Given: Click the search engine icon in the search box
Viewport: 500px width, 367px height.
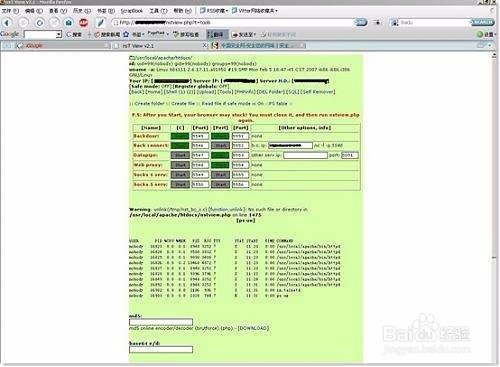Looking at the screenshot, I should point(395,23).
